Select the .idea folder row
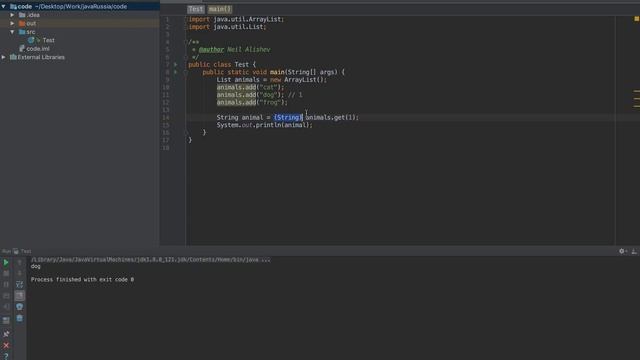The width and height of the screenshot is (640, 360). [x=80, y=15]
